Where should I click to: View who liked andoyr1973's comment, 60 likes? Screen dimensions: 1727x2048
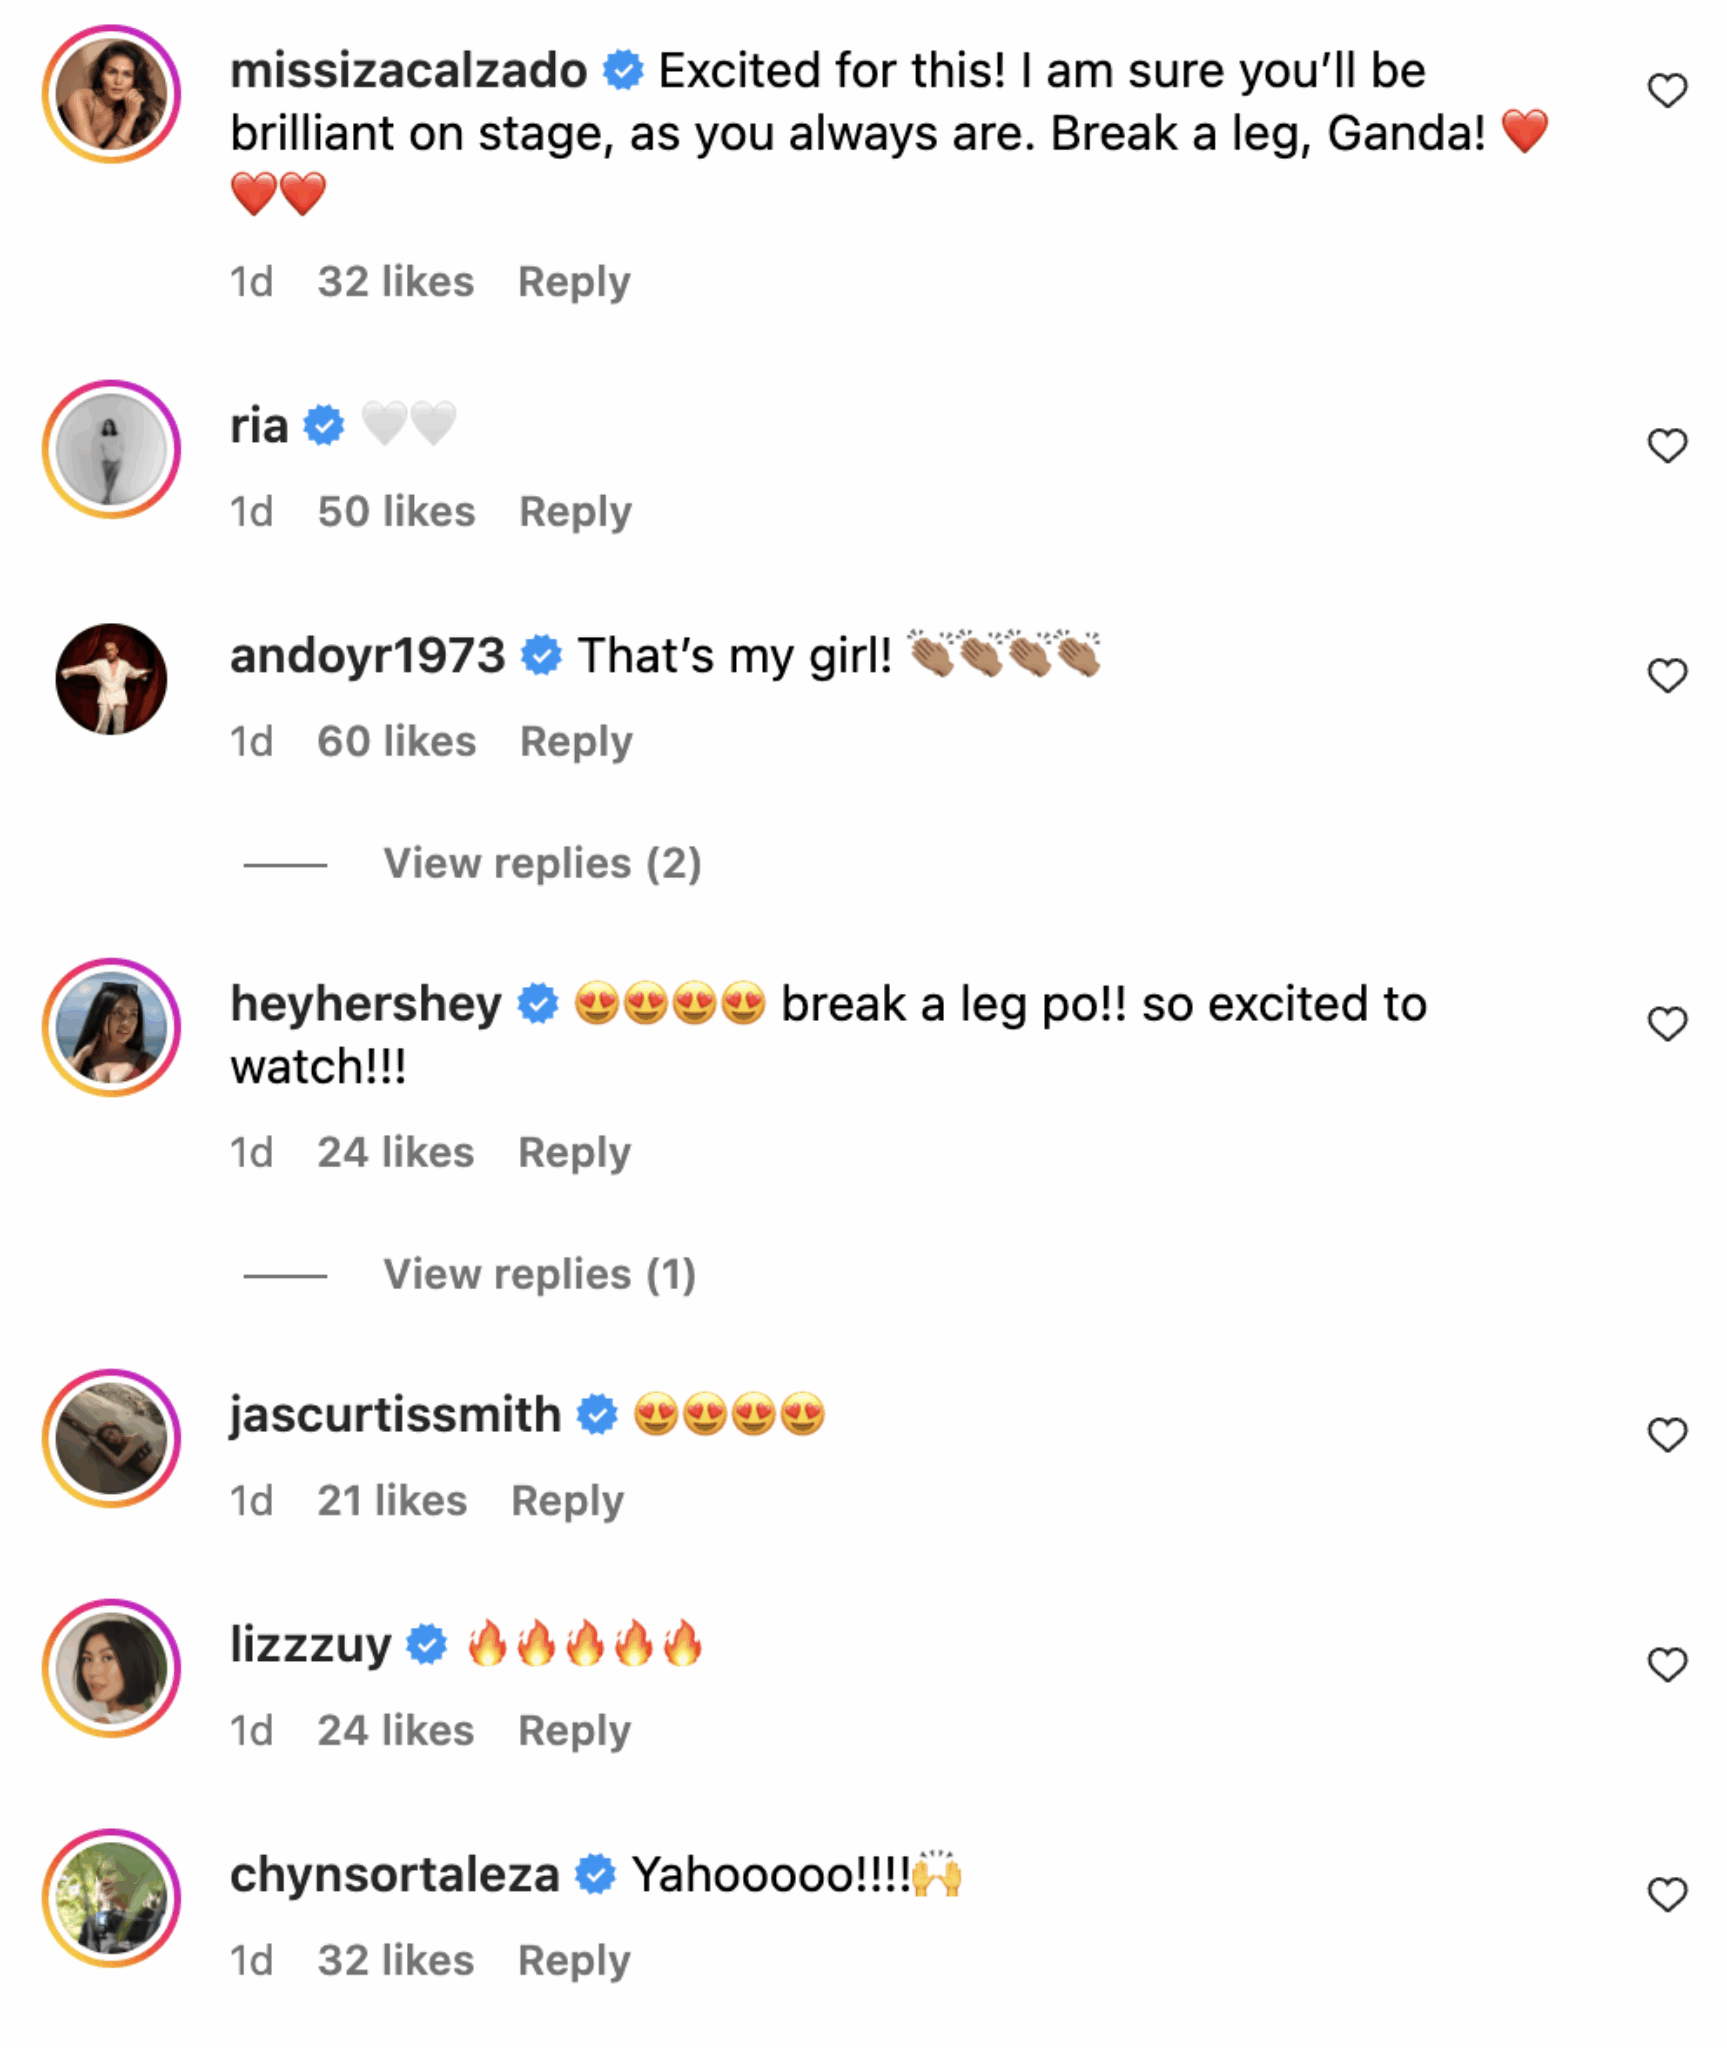point(396,742)
